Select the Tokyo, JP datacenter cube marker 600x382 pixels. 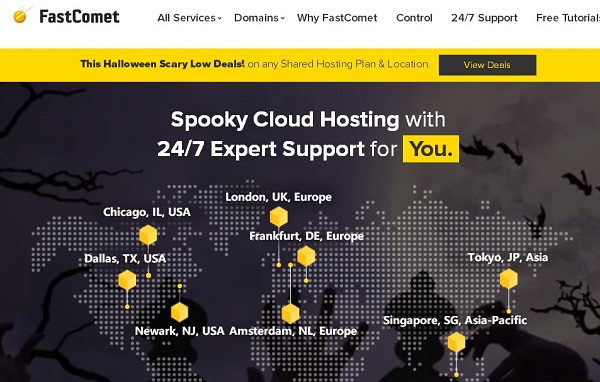pyautogui.click(x=509, y=279)
